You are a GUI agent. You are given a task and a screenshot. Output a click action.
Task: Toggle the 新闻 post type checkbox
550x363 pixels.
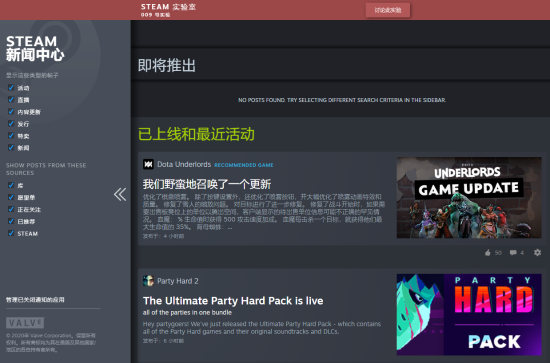coord(11,147)
